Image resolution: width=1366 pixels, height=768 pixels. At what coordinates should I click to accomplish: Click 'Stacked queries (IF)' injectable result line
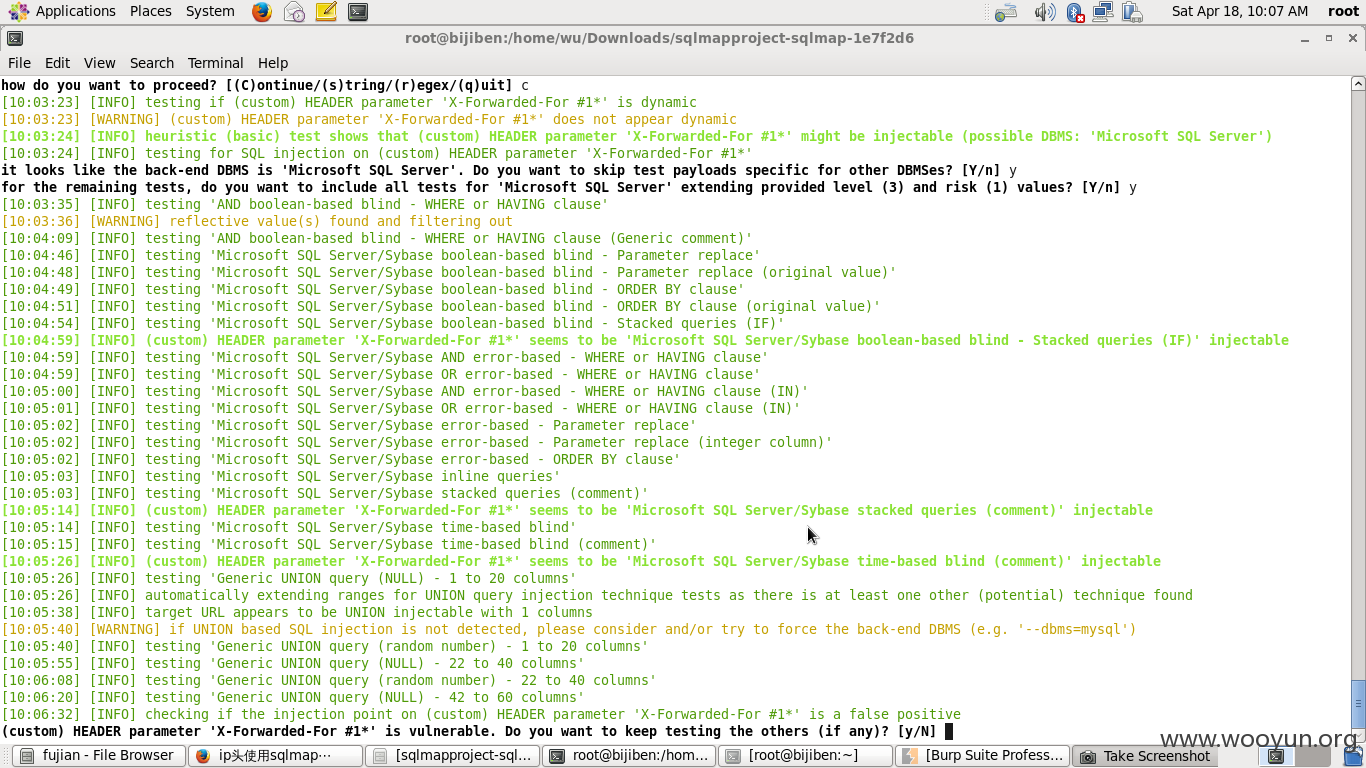point(645,340)
